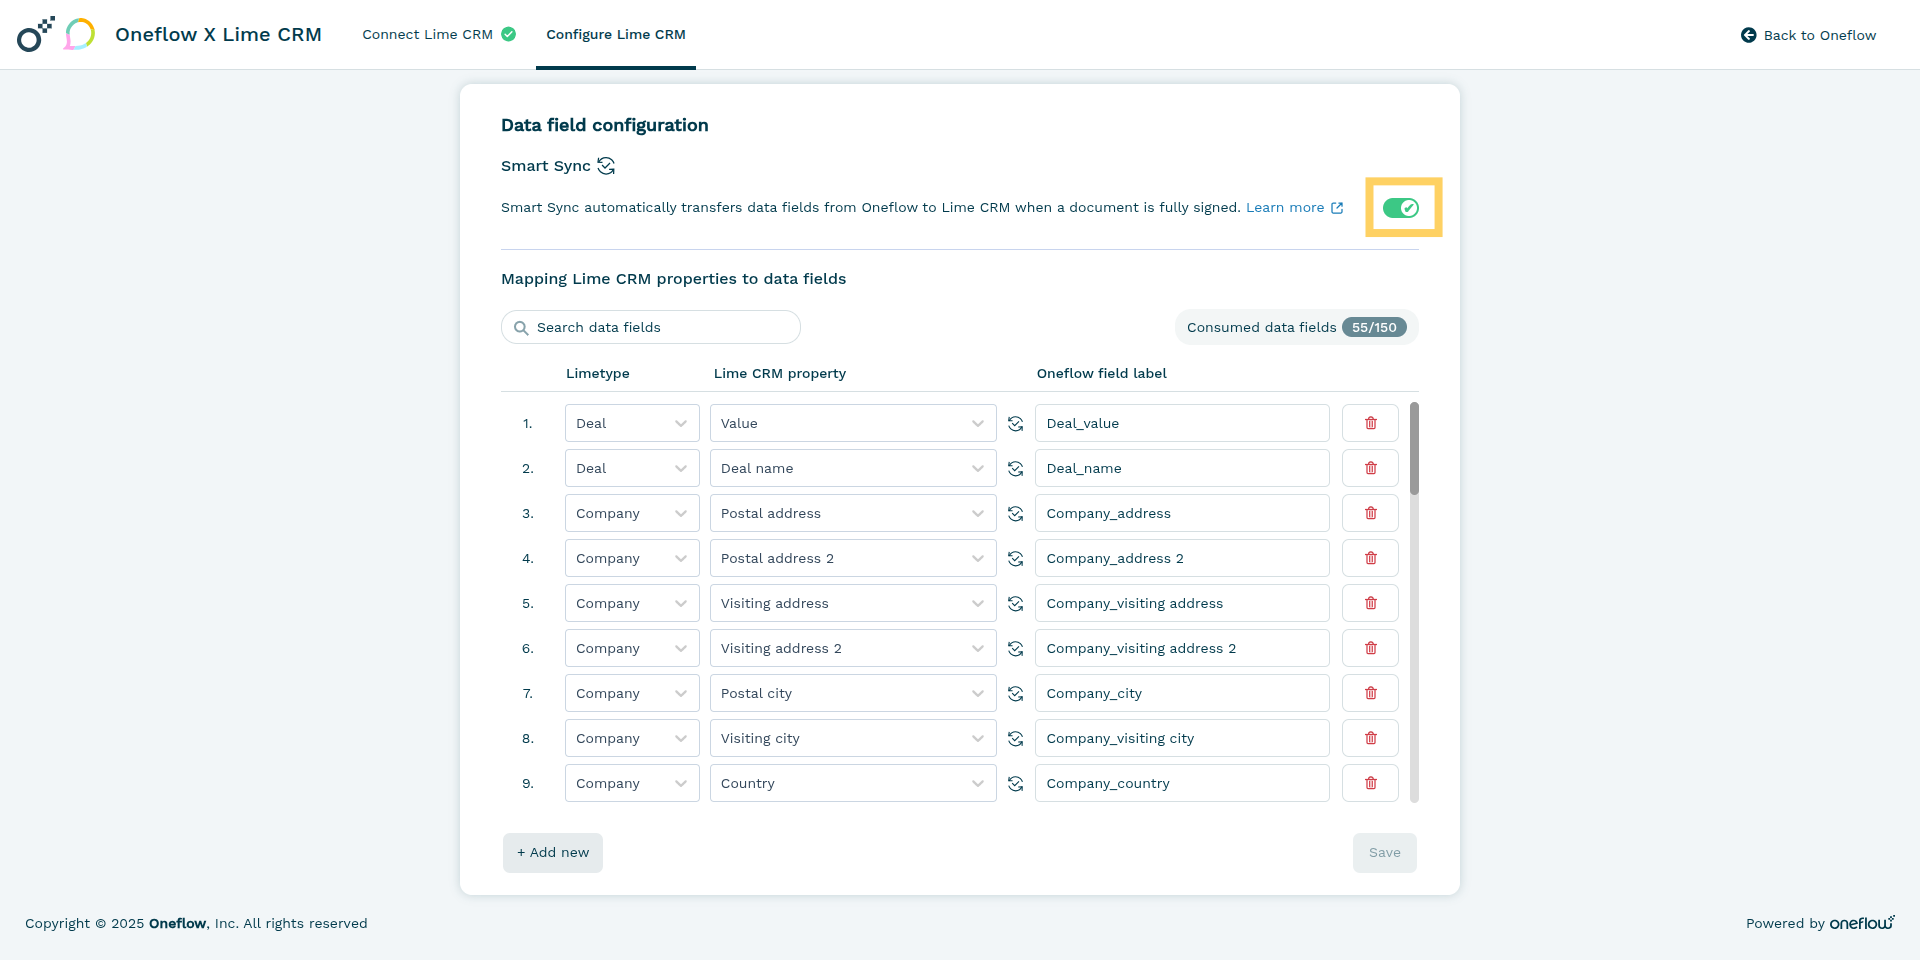Edit the Company_visiting city label input
The image size is (1920, 960).
point(1182,738)
